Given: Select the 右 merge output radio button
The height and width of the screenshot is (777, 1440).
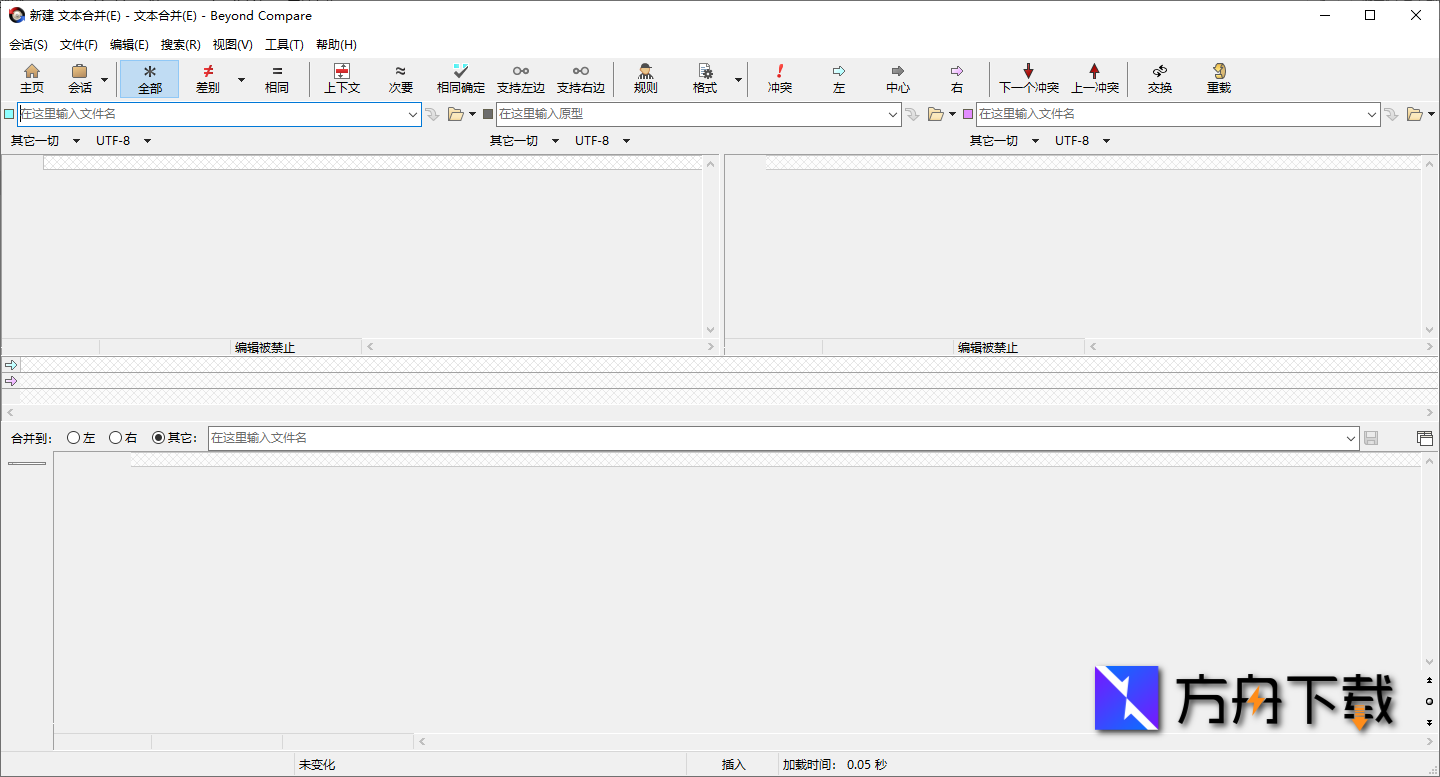Looking at the screenshot, I should click(x=115, y=437).
